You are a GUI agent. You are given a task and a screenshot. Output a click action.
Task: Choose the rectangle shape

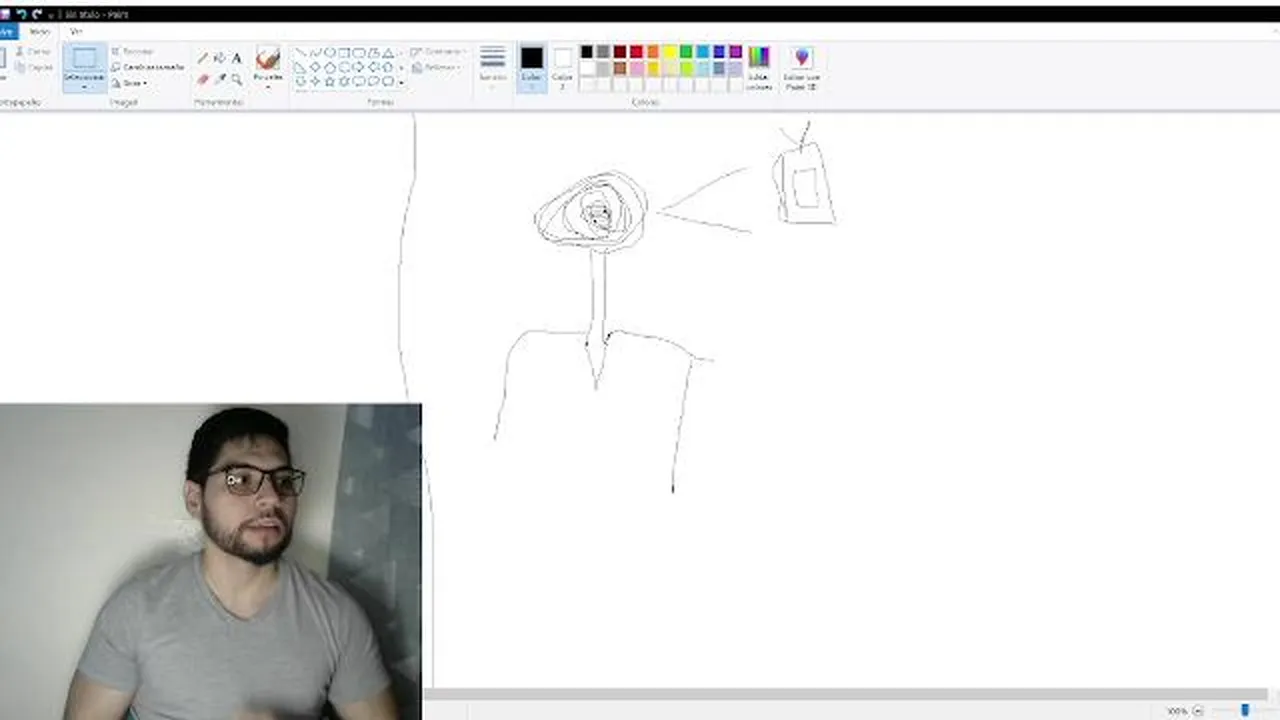click(344, 53)
